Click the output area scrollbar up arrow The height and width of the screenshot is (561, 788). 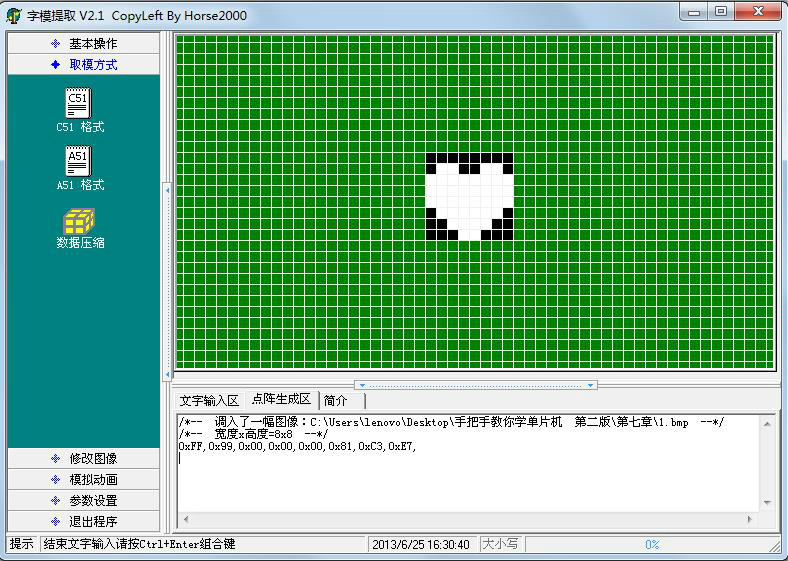point(767,422)
